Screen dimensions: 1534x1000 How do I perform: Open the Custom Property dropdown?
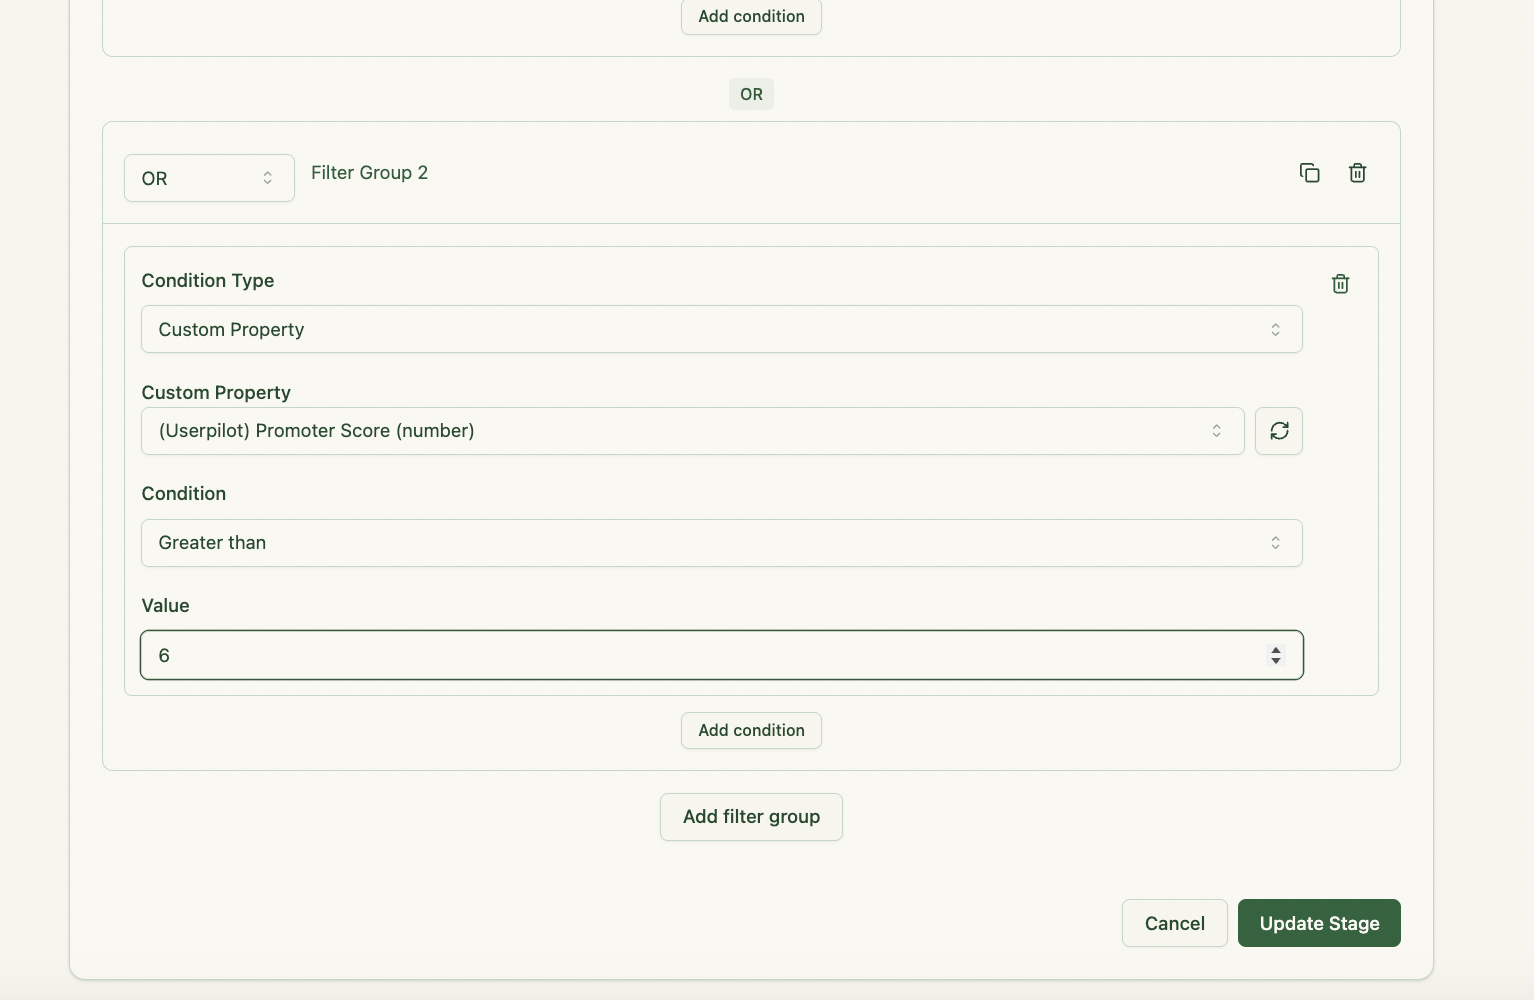[x=691, y=431]
